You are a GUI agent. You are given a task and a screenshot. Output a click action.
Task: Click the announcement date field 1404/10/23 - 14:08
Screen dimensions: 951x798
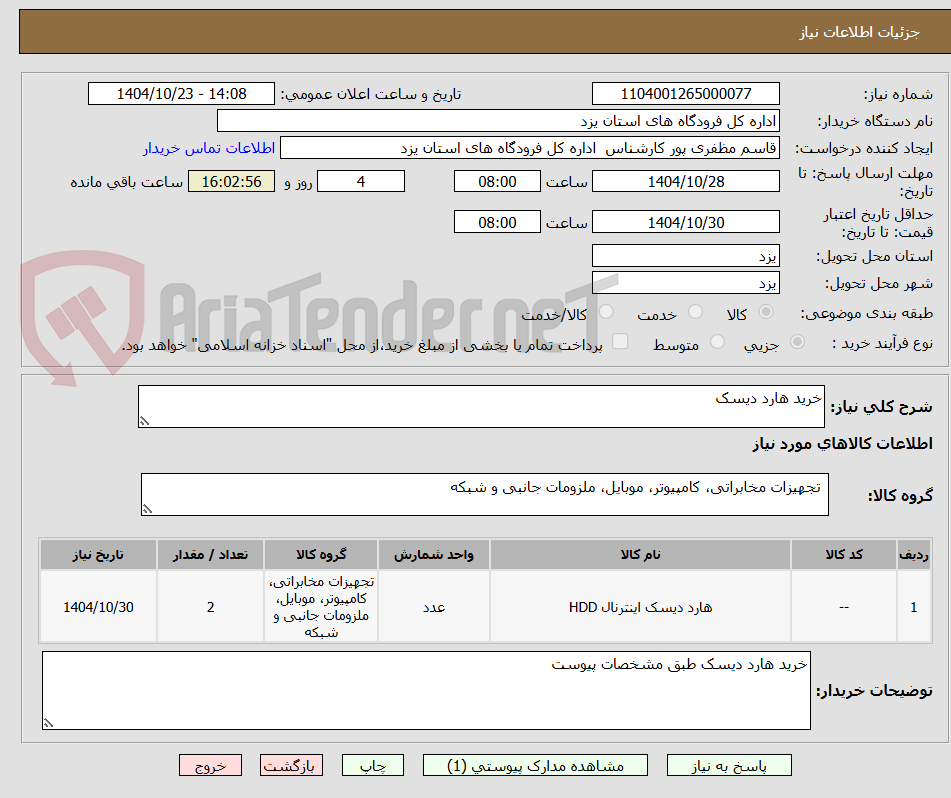pyautogui.click(x=181, y=94)
